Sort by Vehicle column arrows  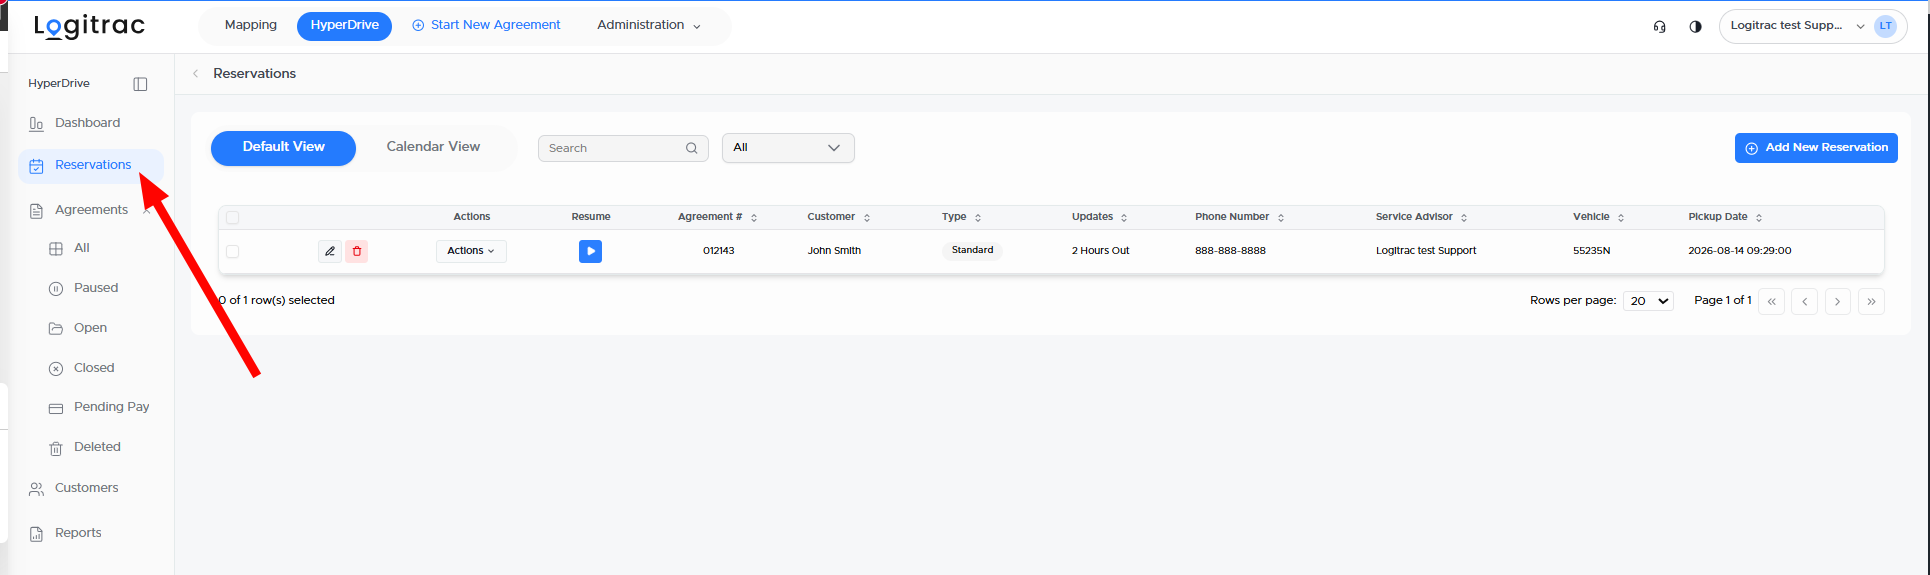pyautogui.click(x=1621, y=217)
